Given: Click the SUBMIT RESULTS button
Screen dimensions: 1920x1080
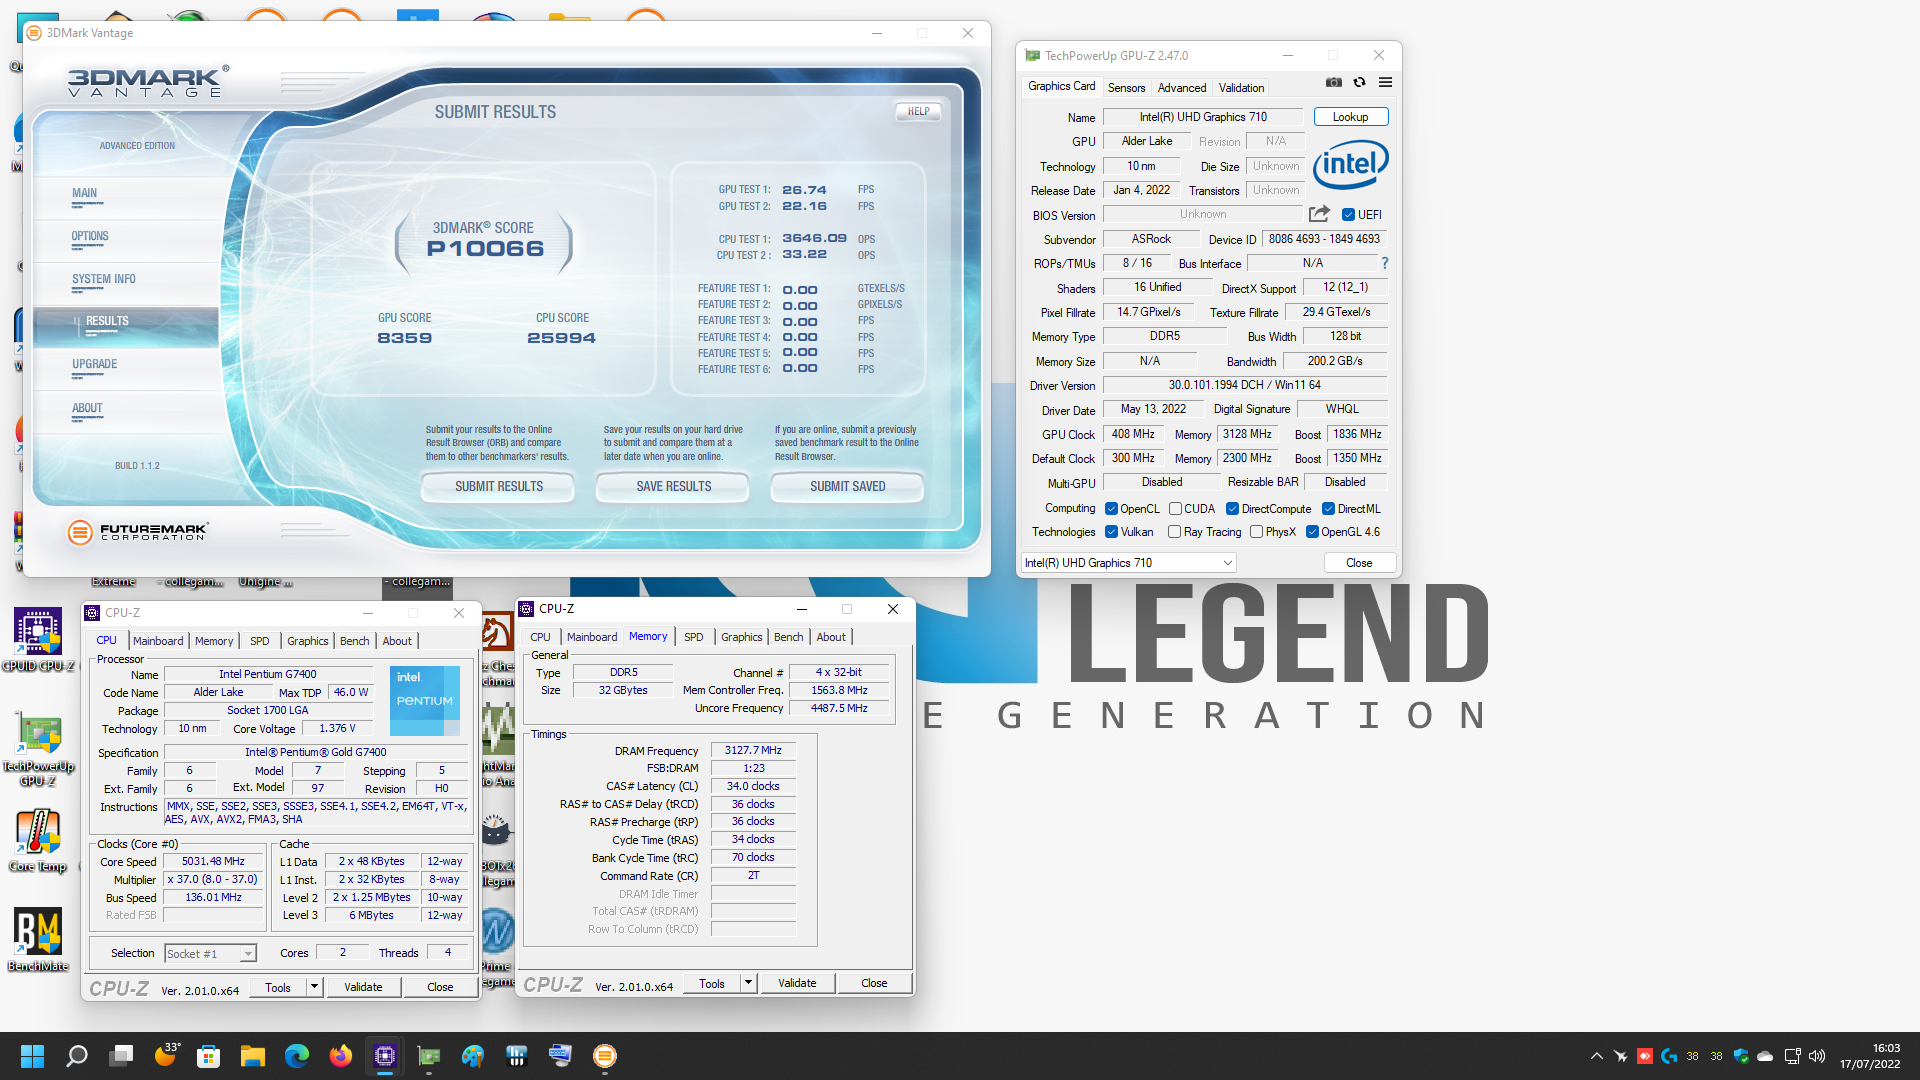Looking at the screenshot, I should click(498, 487).
